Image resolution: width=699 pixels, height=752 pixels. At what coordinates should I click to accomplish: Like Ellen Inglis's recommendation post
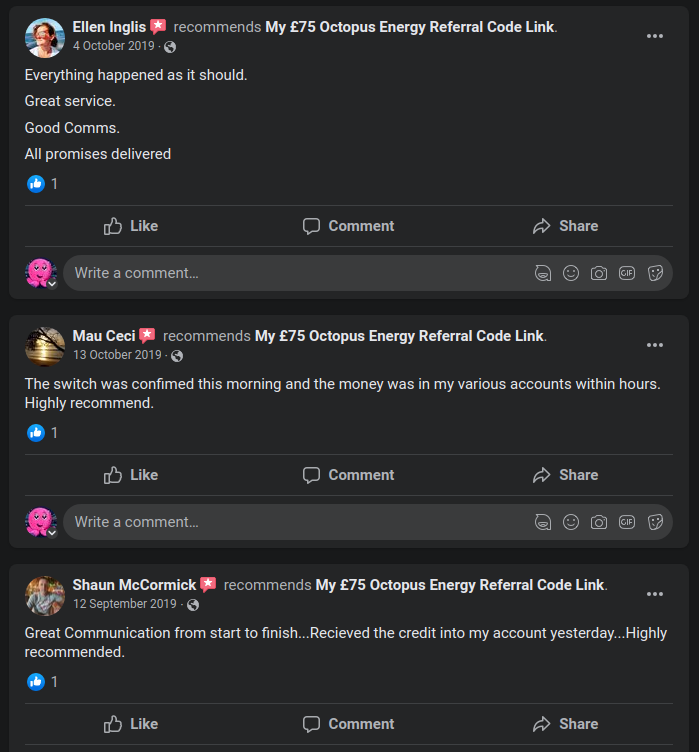(131, 226)
